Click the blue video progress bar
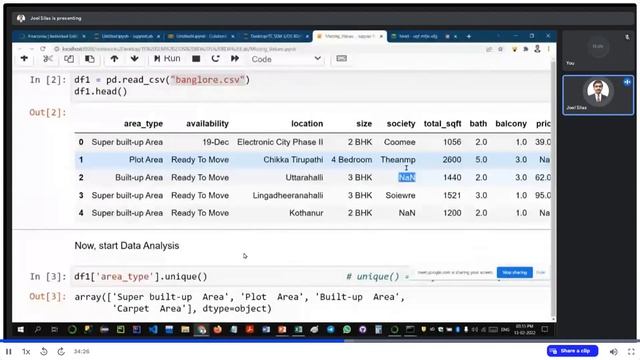The image size is (640, 360). [320, 341]
